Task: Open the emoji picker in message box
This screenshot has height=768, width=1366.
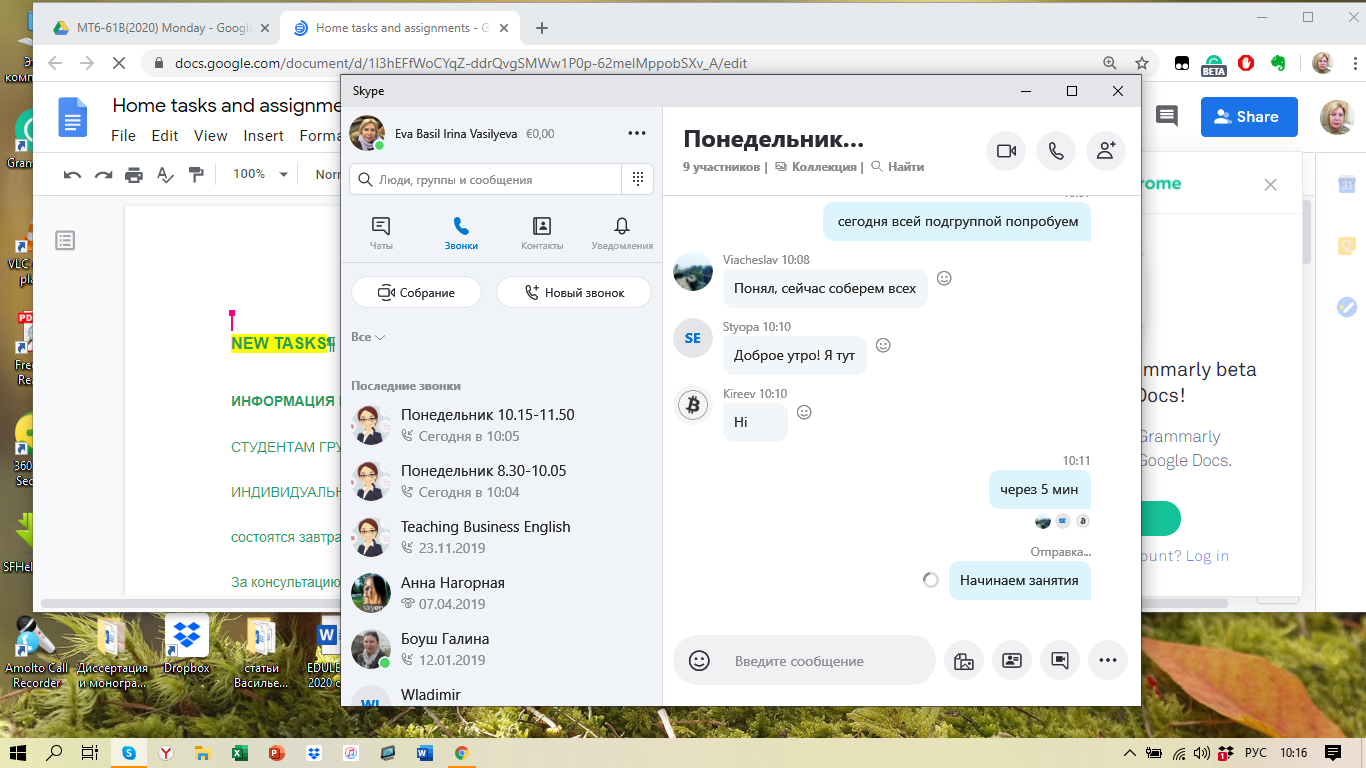Action: pos(700,661)
